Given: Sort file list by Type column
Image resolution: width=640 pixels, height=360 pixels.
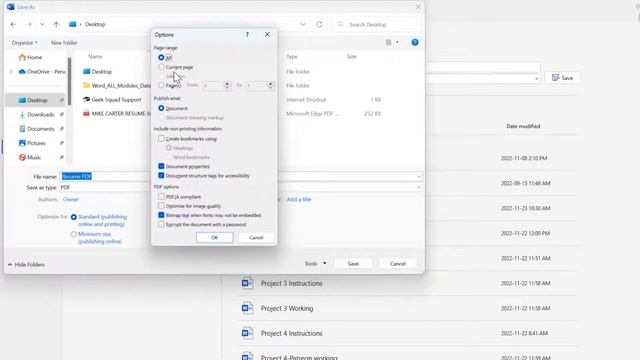Looking at the screenshot, I should pos(292,57).
